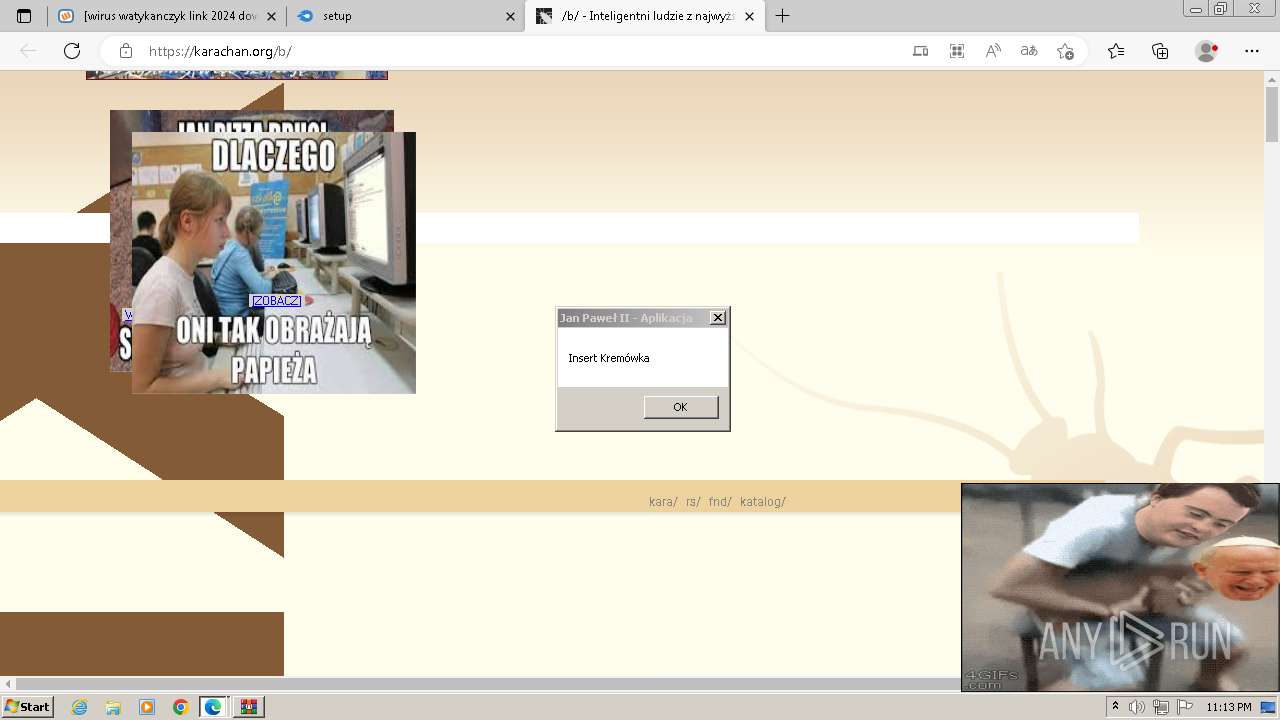Open File Explorer from taskbar

pos(113,707)
